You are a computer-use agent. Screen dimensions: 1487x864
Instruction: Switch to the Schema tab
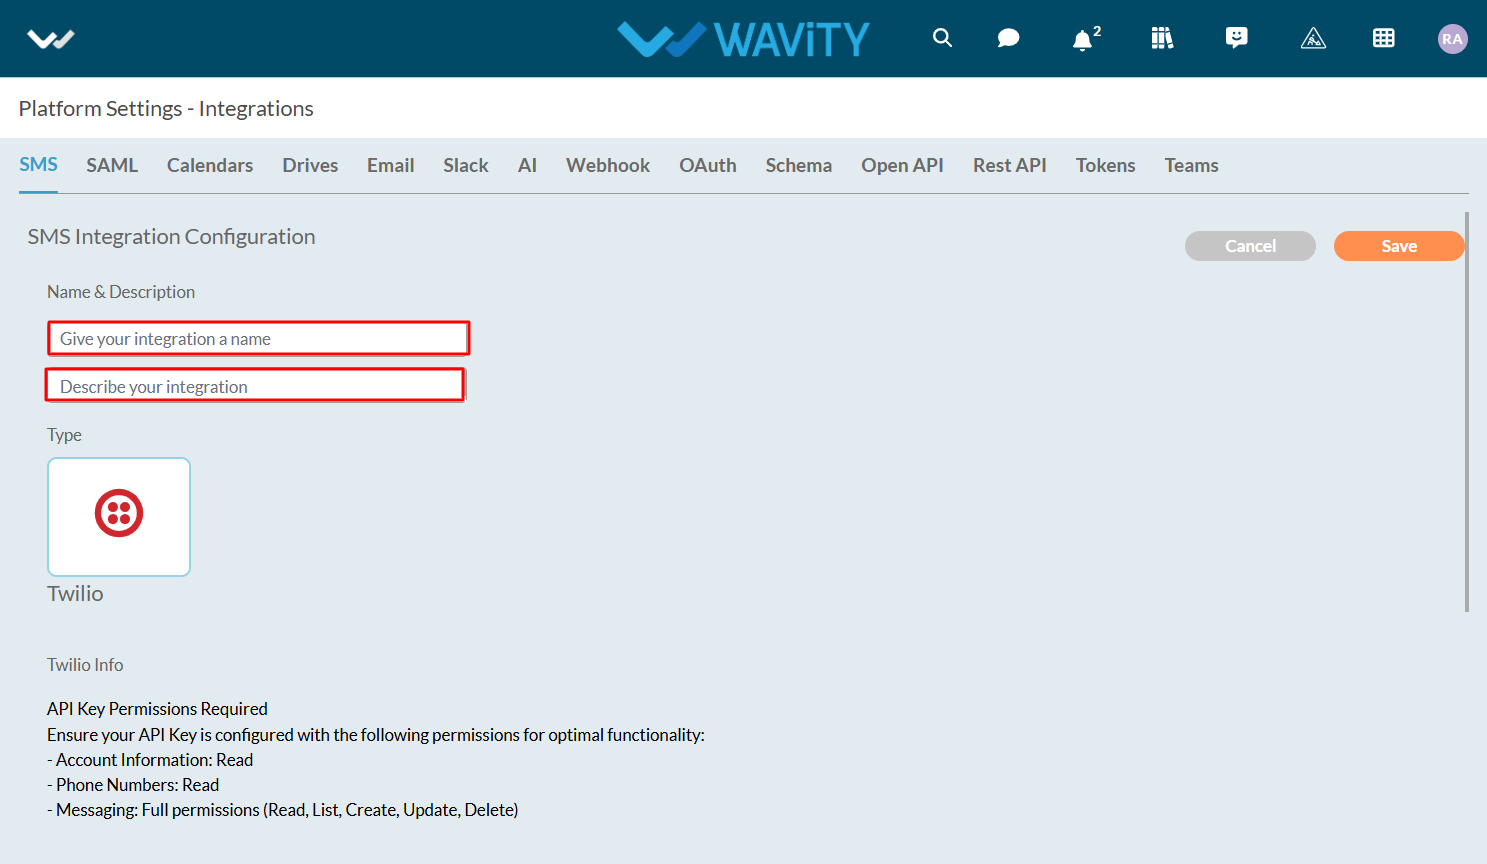pyautogui.click(x=799, y=165)
